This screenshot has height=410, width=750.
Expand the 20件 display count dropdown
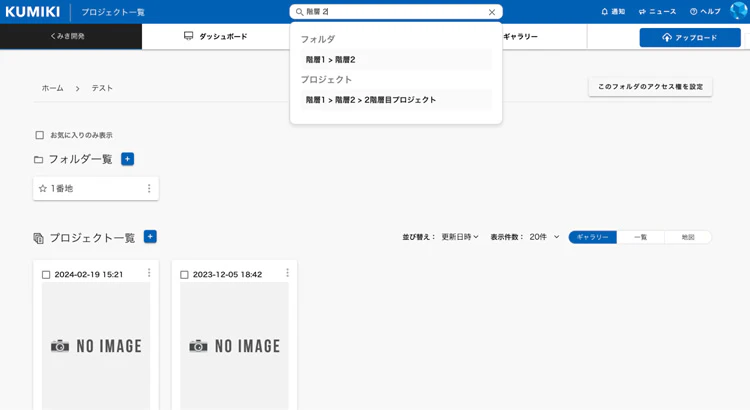pyautogui.click(x=544, y=237)
